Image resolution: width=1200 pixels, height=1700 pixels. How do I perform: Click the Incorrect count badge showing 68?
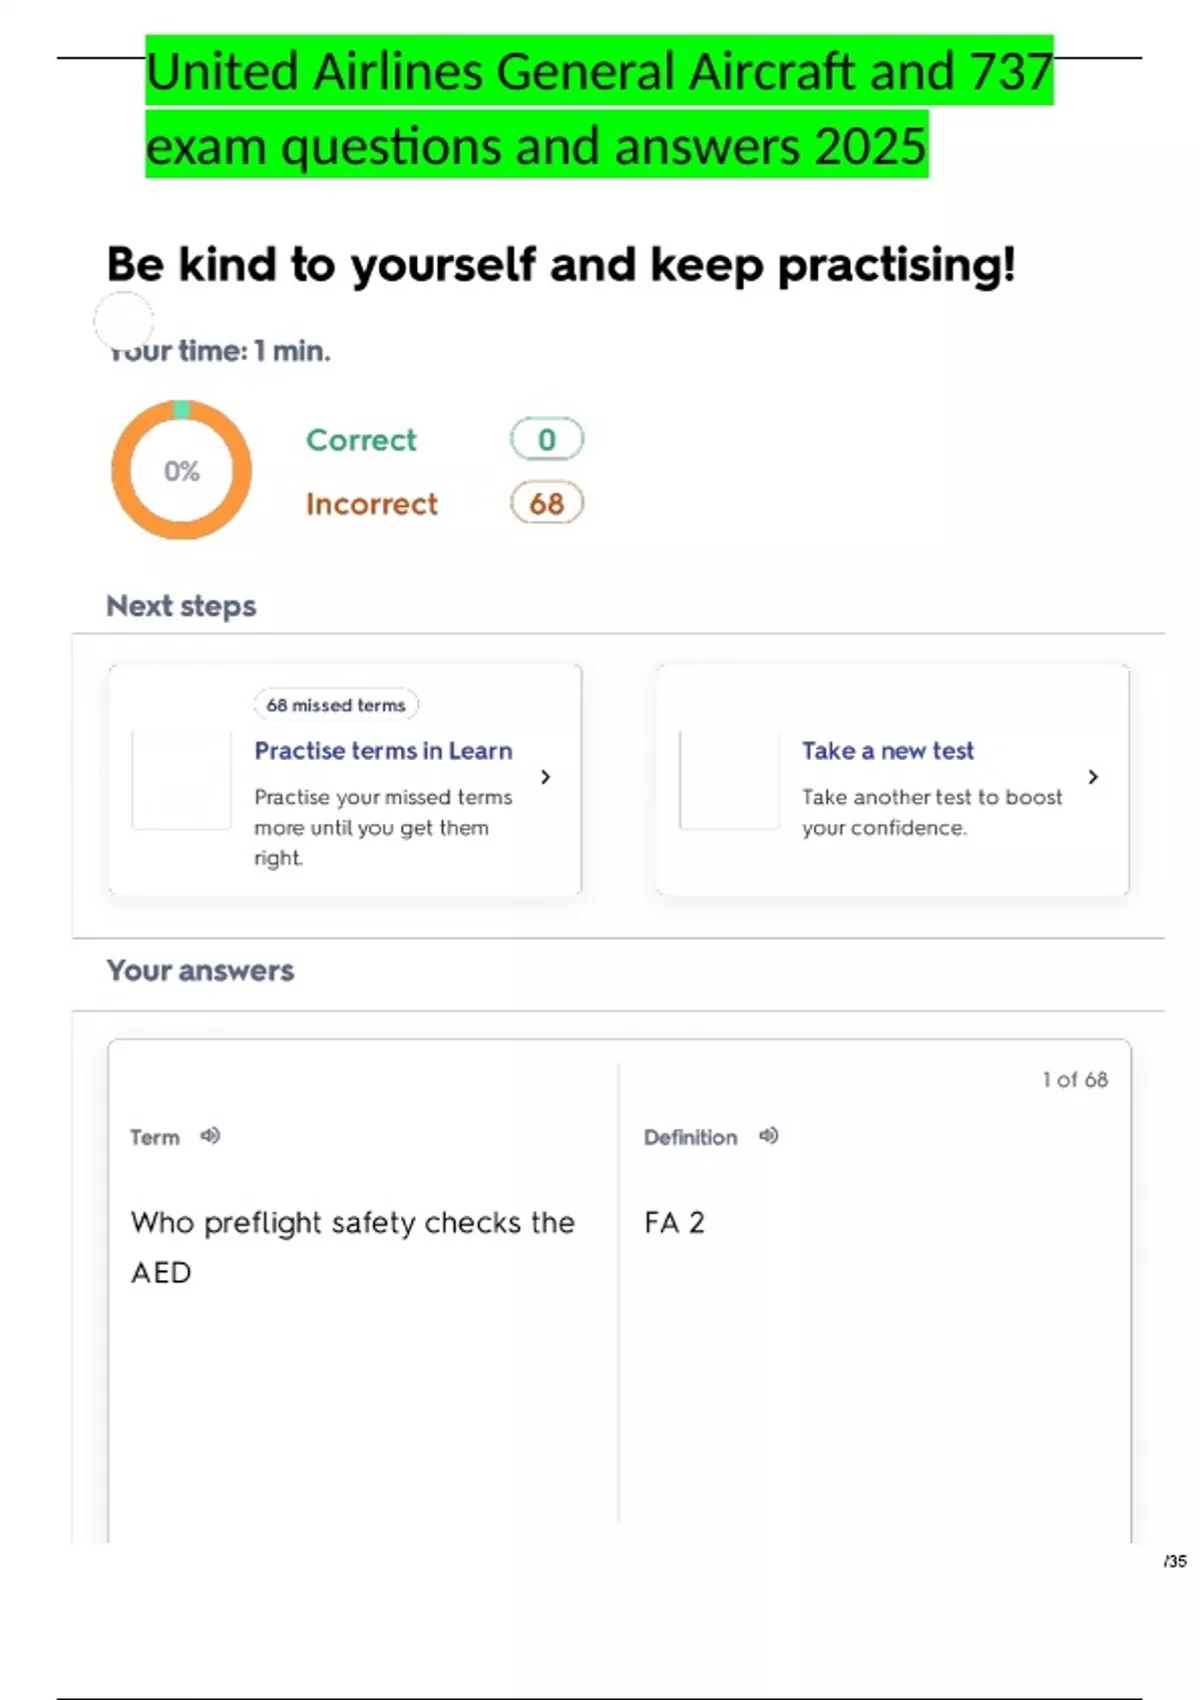[x=546, y=503]
